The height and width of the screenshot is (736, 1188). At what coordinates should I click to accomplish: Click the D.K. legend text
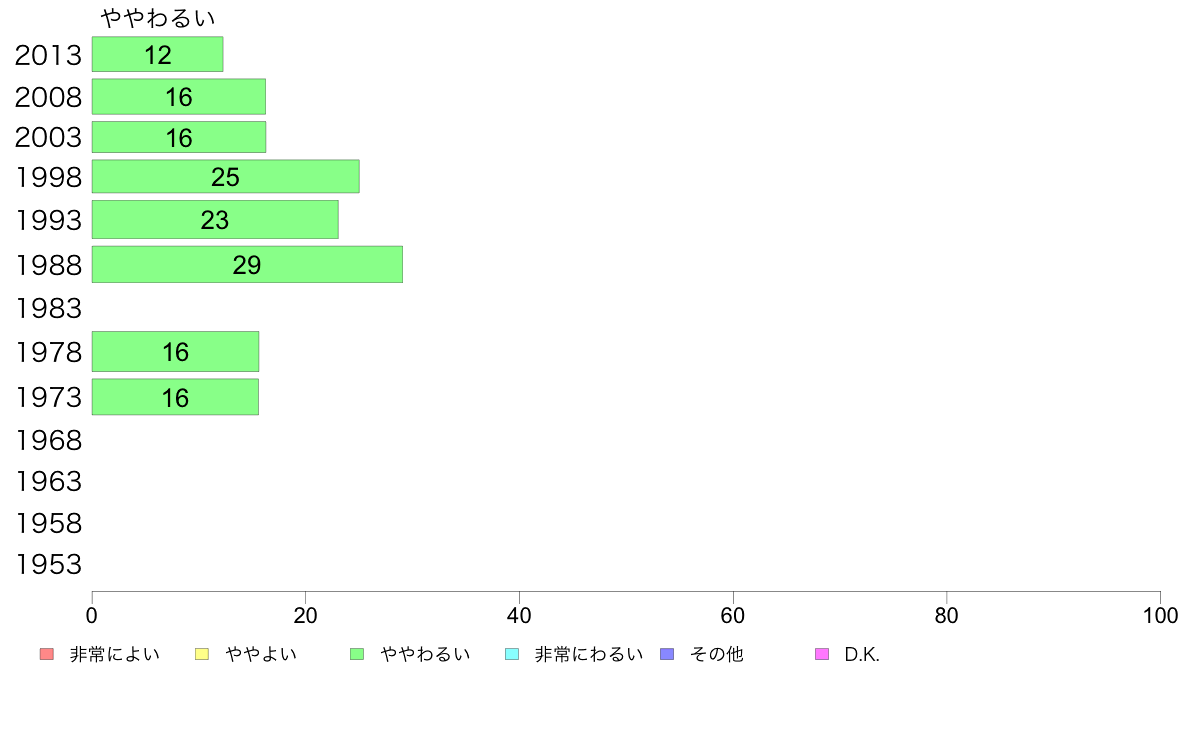pos(862,655)
